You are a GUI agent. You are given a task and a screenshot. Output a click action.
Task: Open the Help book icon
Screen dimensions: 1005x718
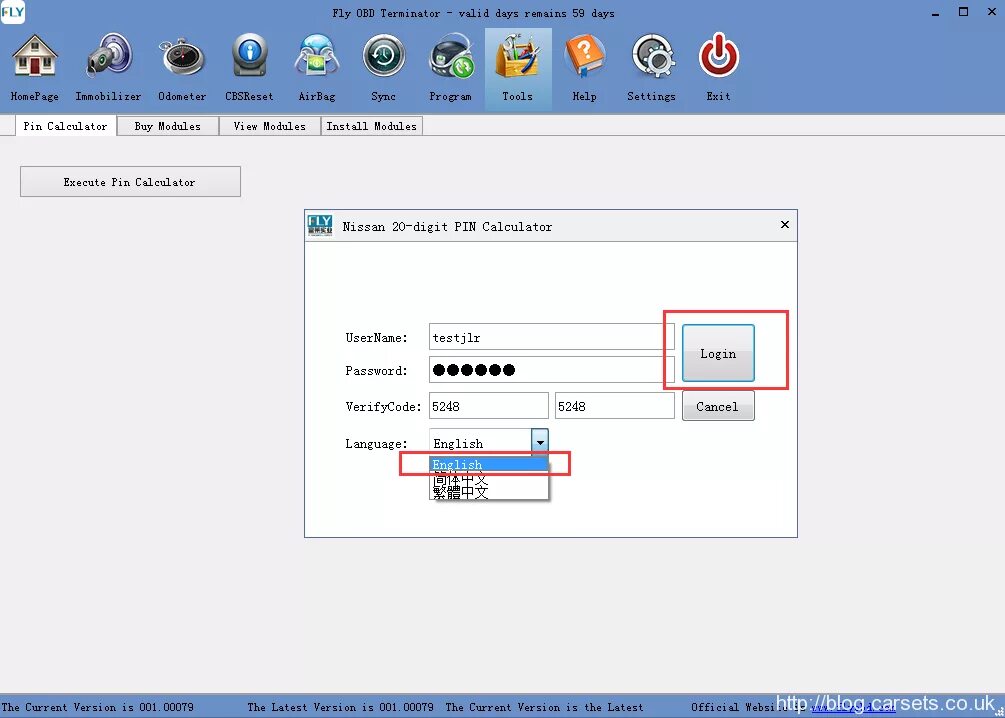coord(585,56)
